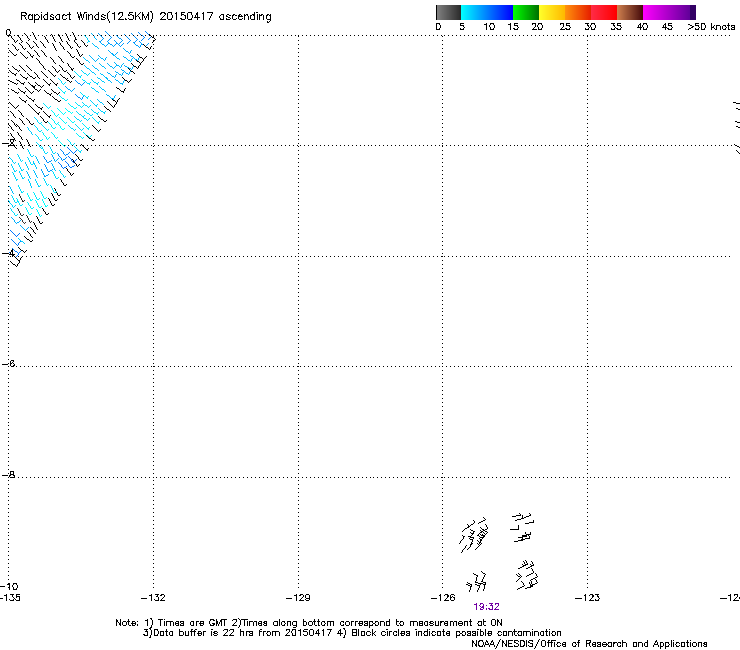This screenshot has height=650, width=740.
Task: Click the '-129' longitude axis label
Action: 298,598
